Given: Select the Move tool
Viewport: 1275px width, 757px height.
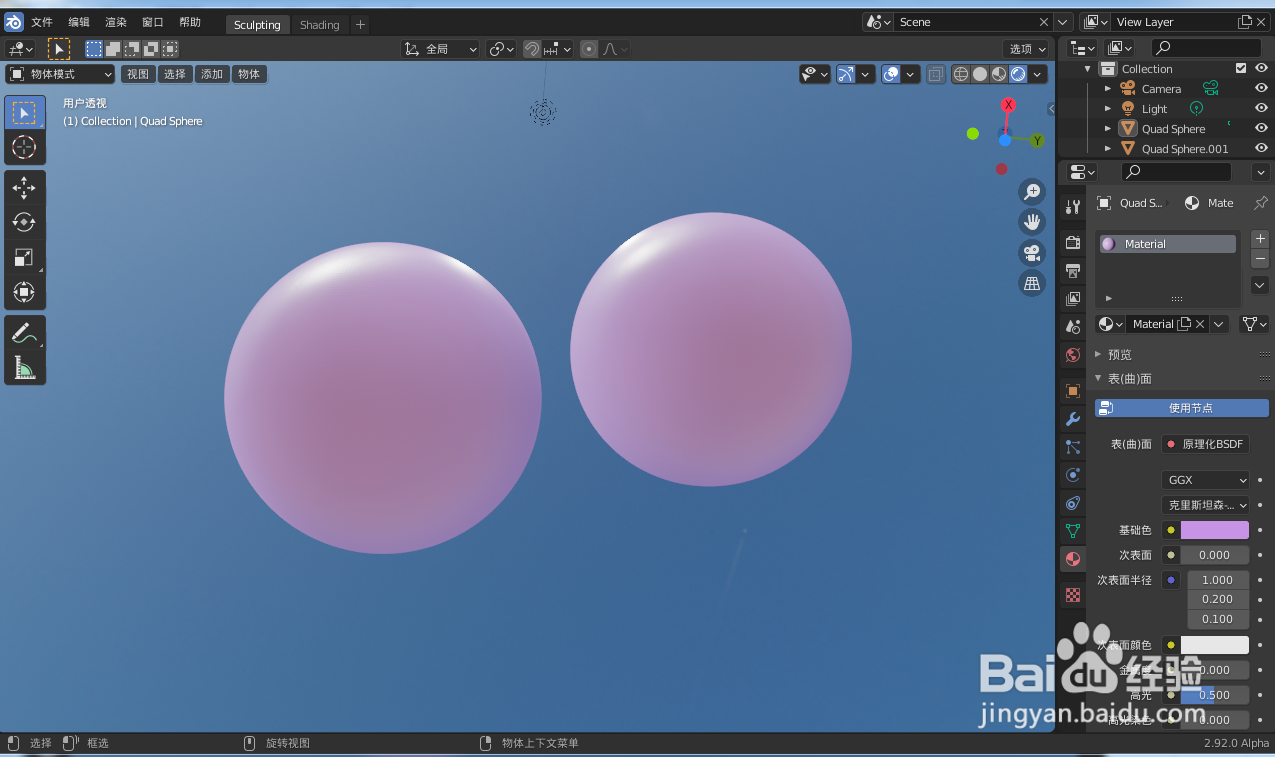Looking at the screenshot, I should [25, 188].
